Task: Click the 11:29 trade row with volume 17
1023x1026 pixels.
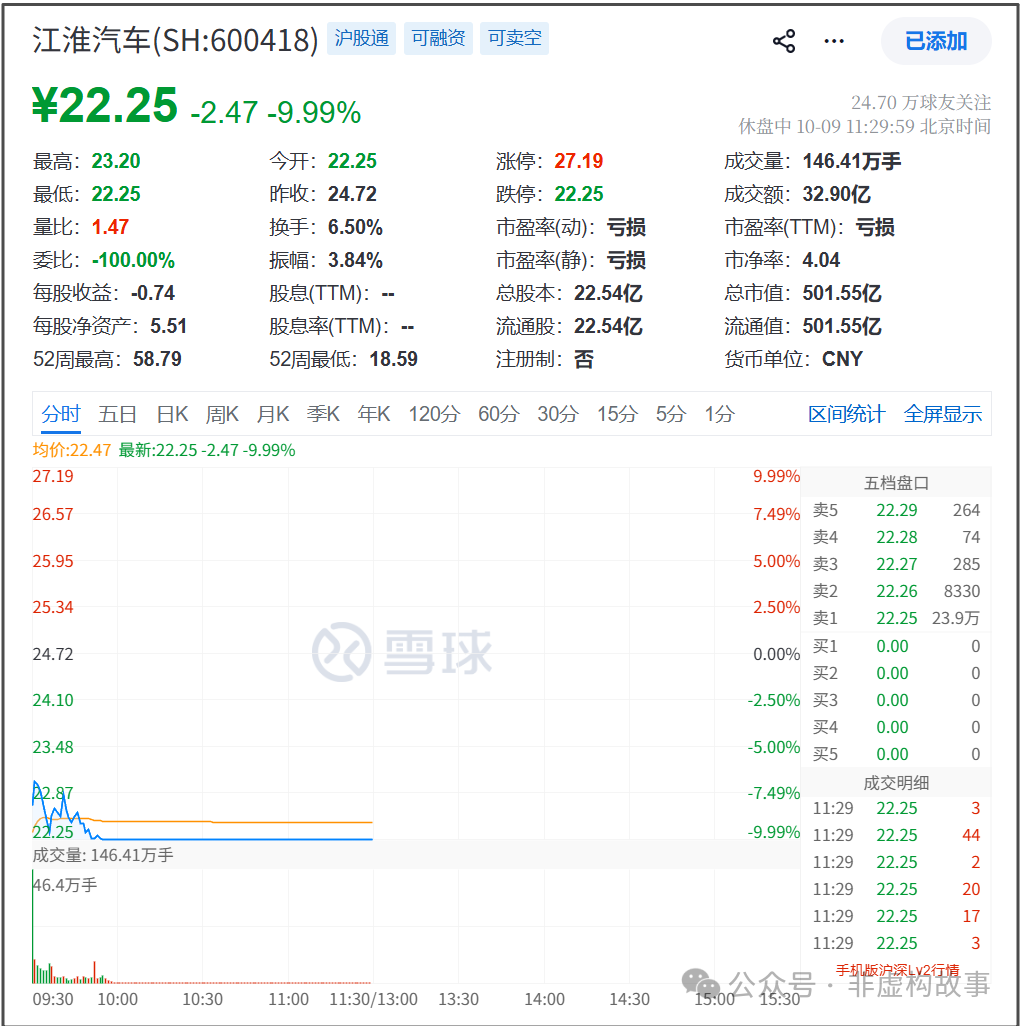Action: click(896, 916)
